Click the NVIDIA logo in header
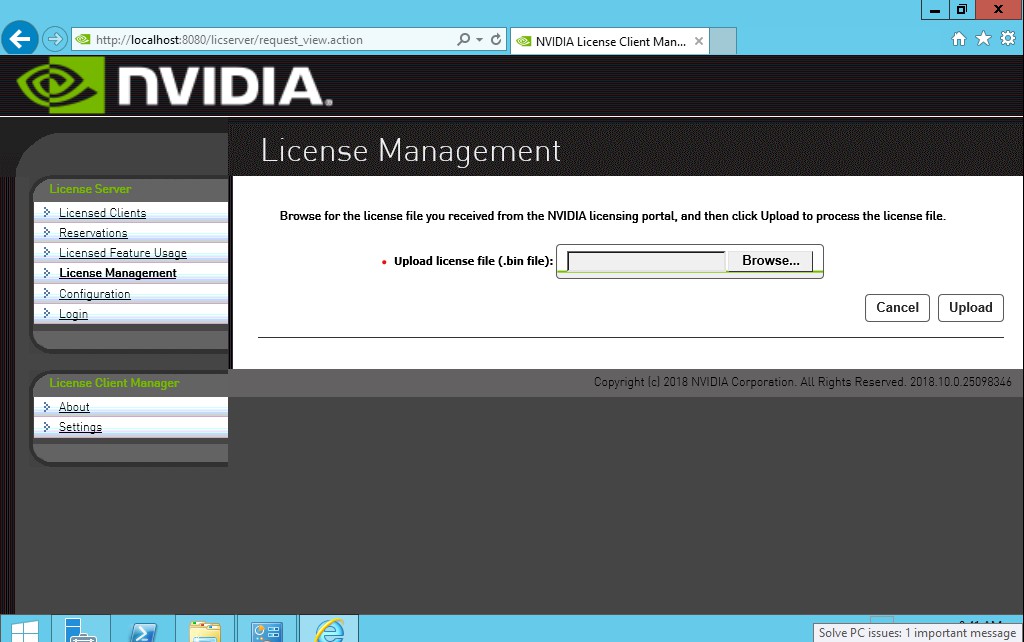Screen dimensions: 1024x642 (174, 85)
